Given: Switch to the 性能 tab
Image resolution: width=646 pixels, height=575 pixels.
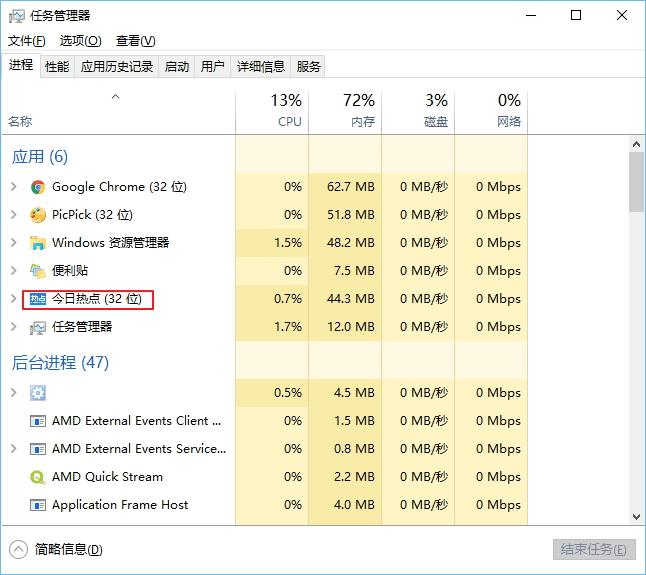Looking at the screenshot, I should tap(57, 66).
